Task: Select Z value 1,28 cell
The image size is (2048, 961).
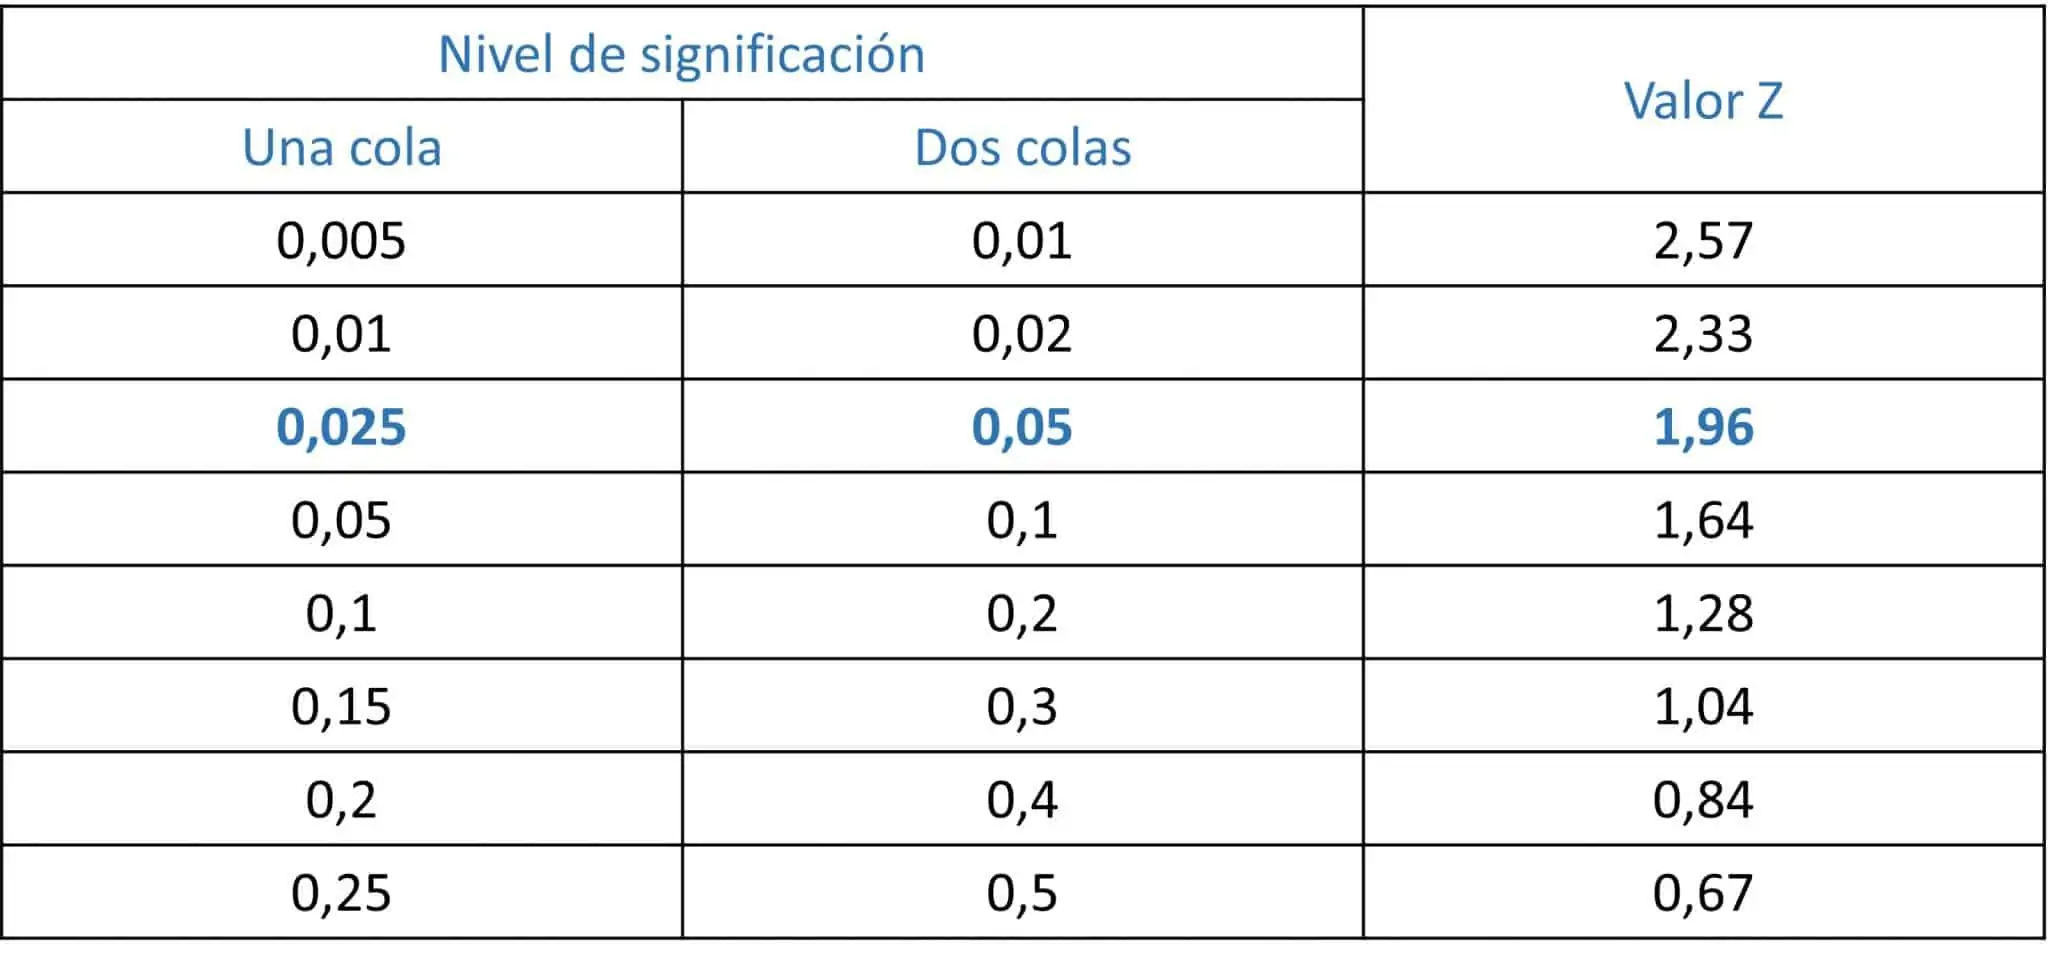Action: pos(1703,613)
